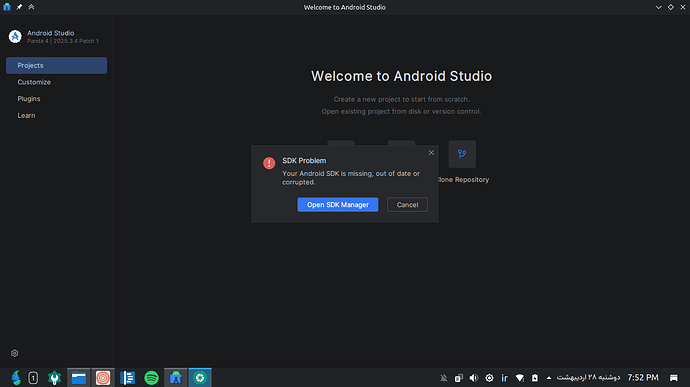
Task: Click the brightness tray icon
Action: coord(489,378)
